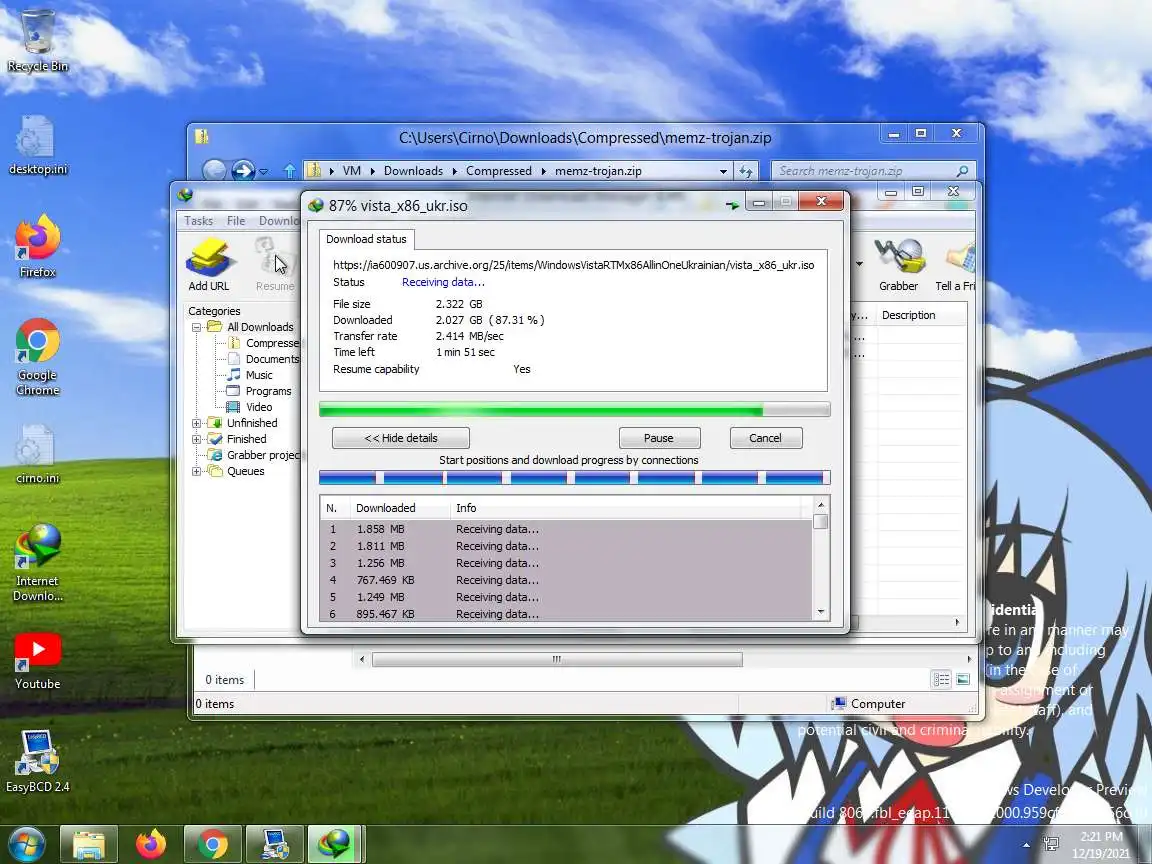Collapse the All Downloads tree node
Image resolution: width=1152 pixels, height=864 pixels.
196,327
